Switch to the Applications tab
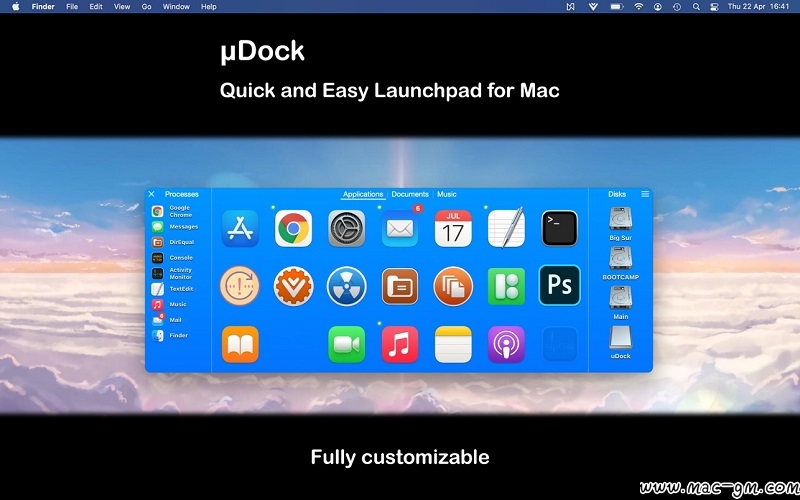The width and height of the screenshot is (800, 500). click(x=363, y=194)
